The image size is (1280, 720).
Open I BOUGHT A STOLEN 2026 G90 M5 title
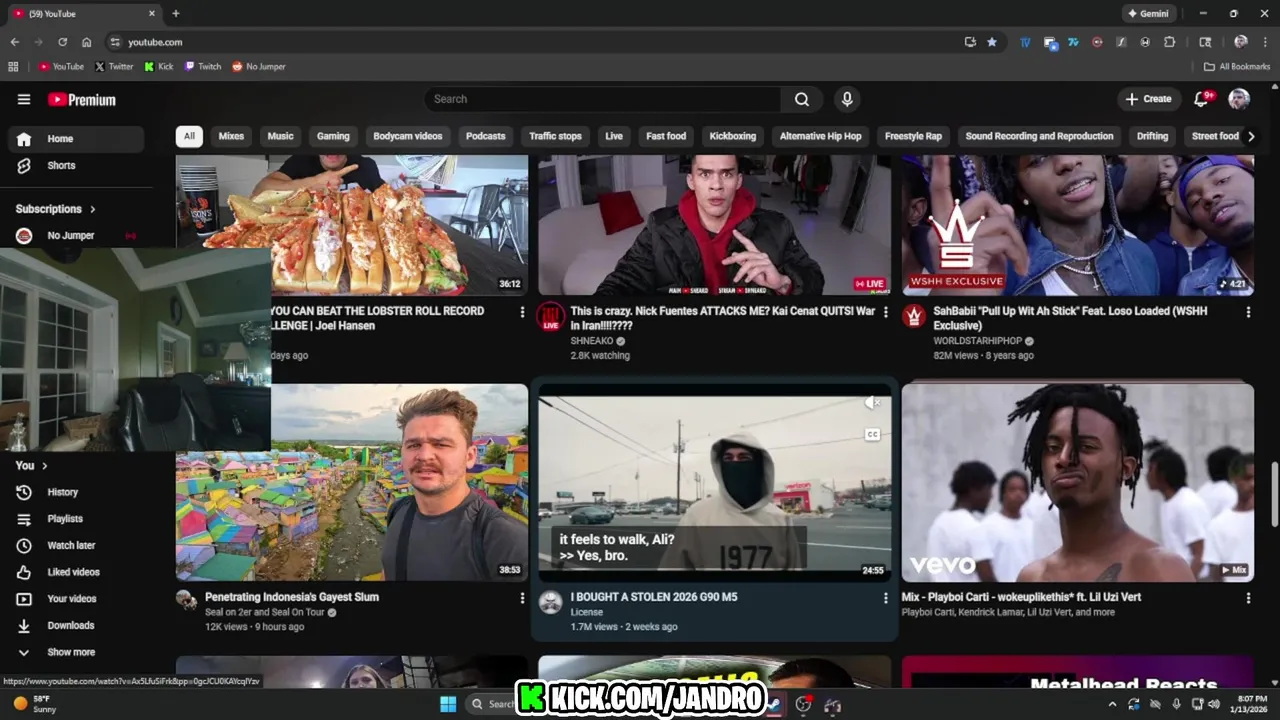coord(654,597)
